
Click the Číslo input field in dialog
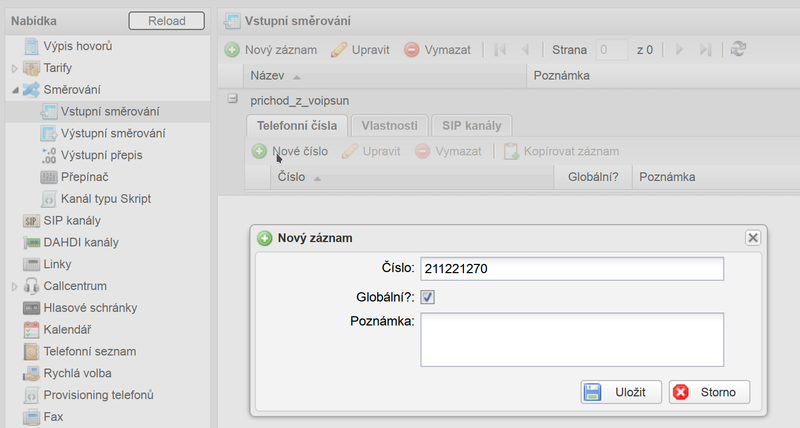click(x=572, y=269)
